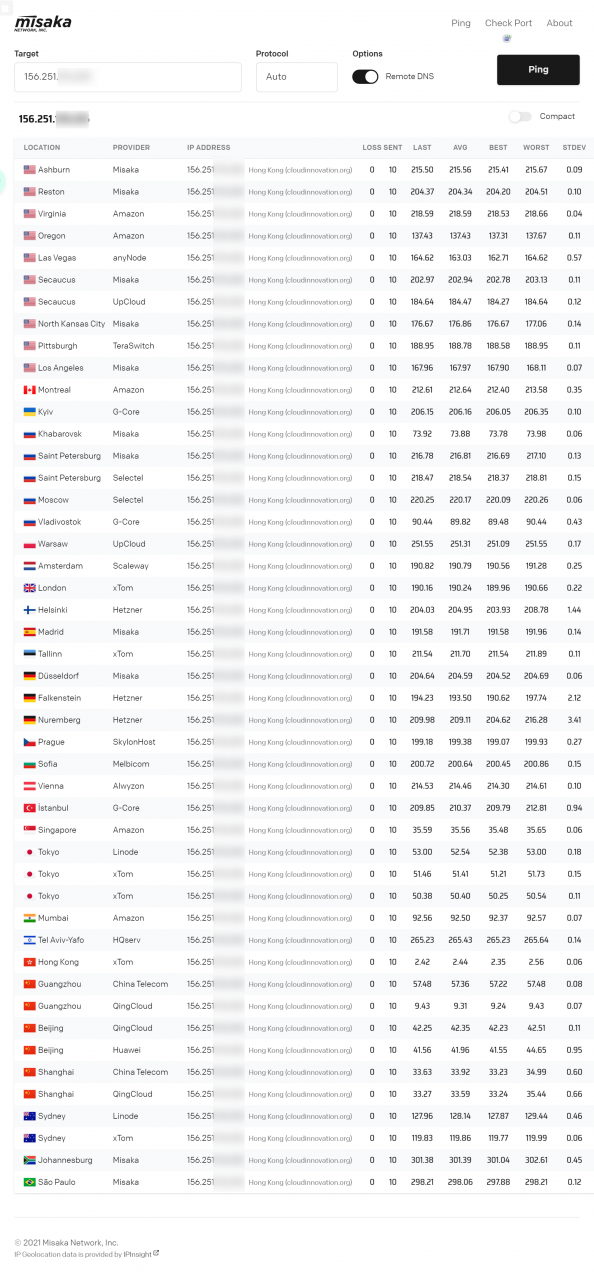This screenshot has height=1280, width=594.
Task: Click the Brazilian flag beside São Paulo
Action: click(x=30, y=1182)
